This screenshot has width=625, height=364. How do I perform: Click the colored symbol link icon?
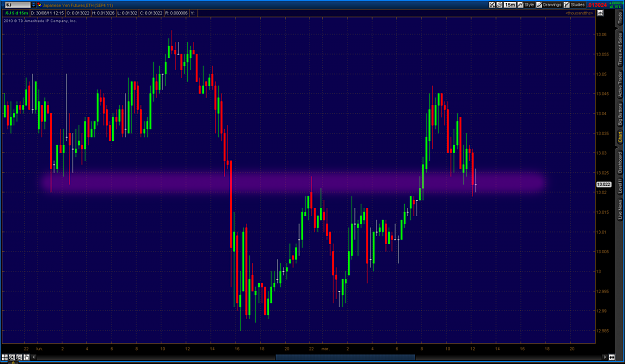(x=39, y=5)
